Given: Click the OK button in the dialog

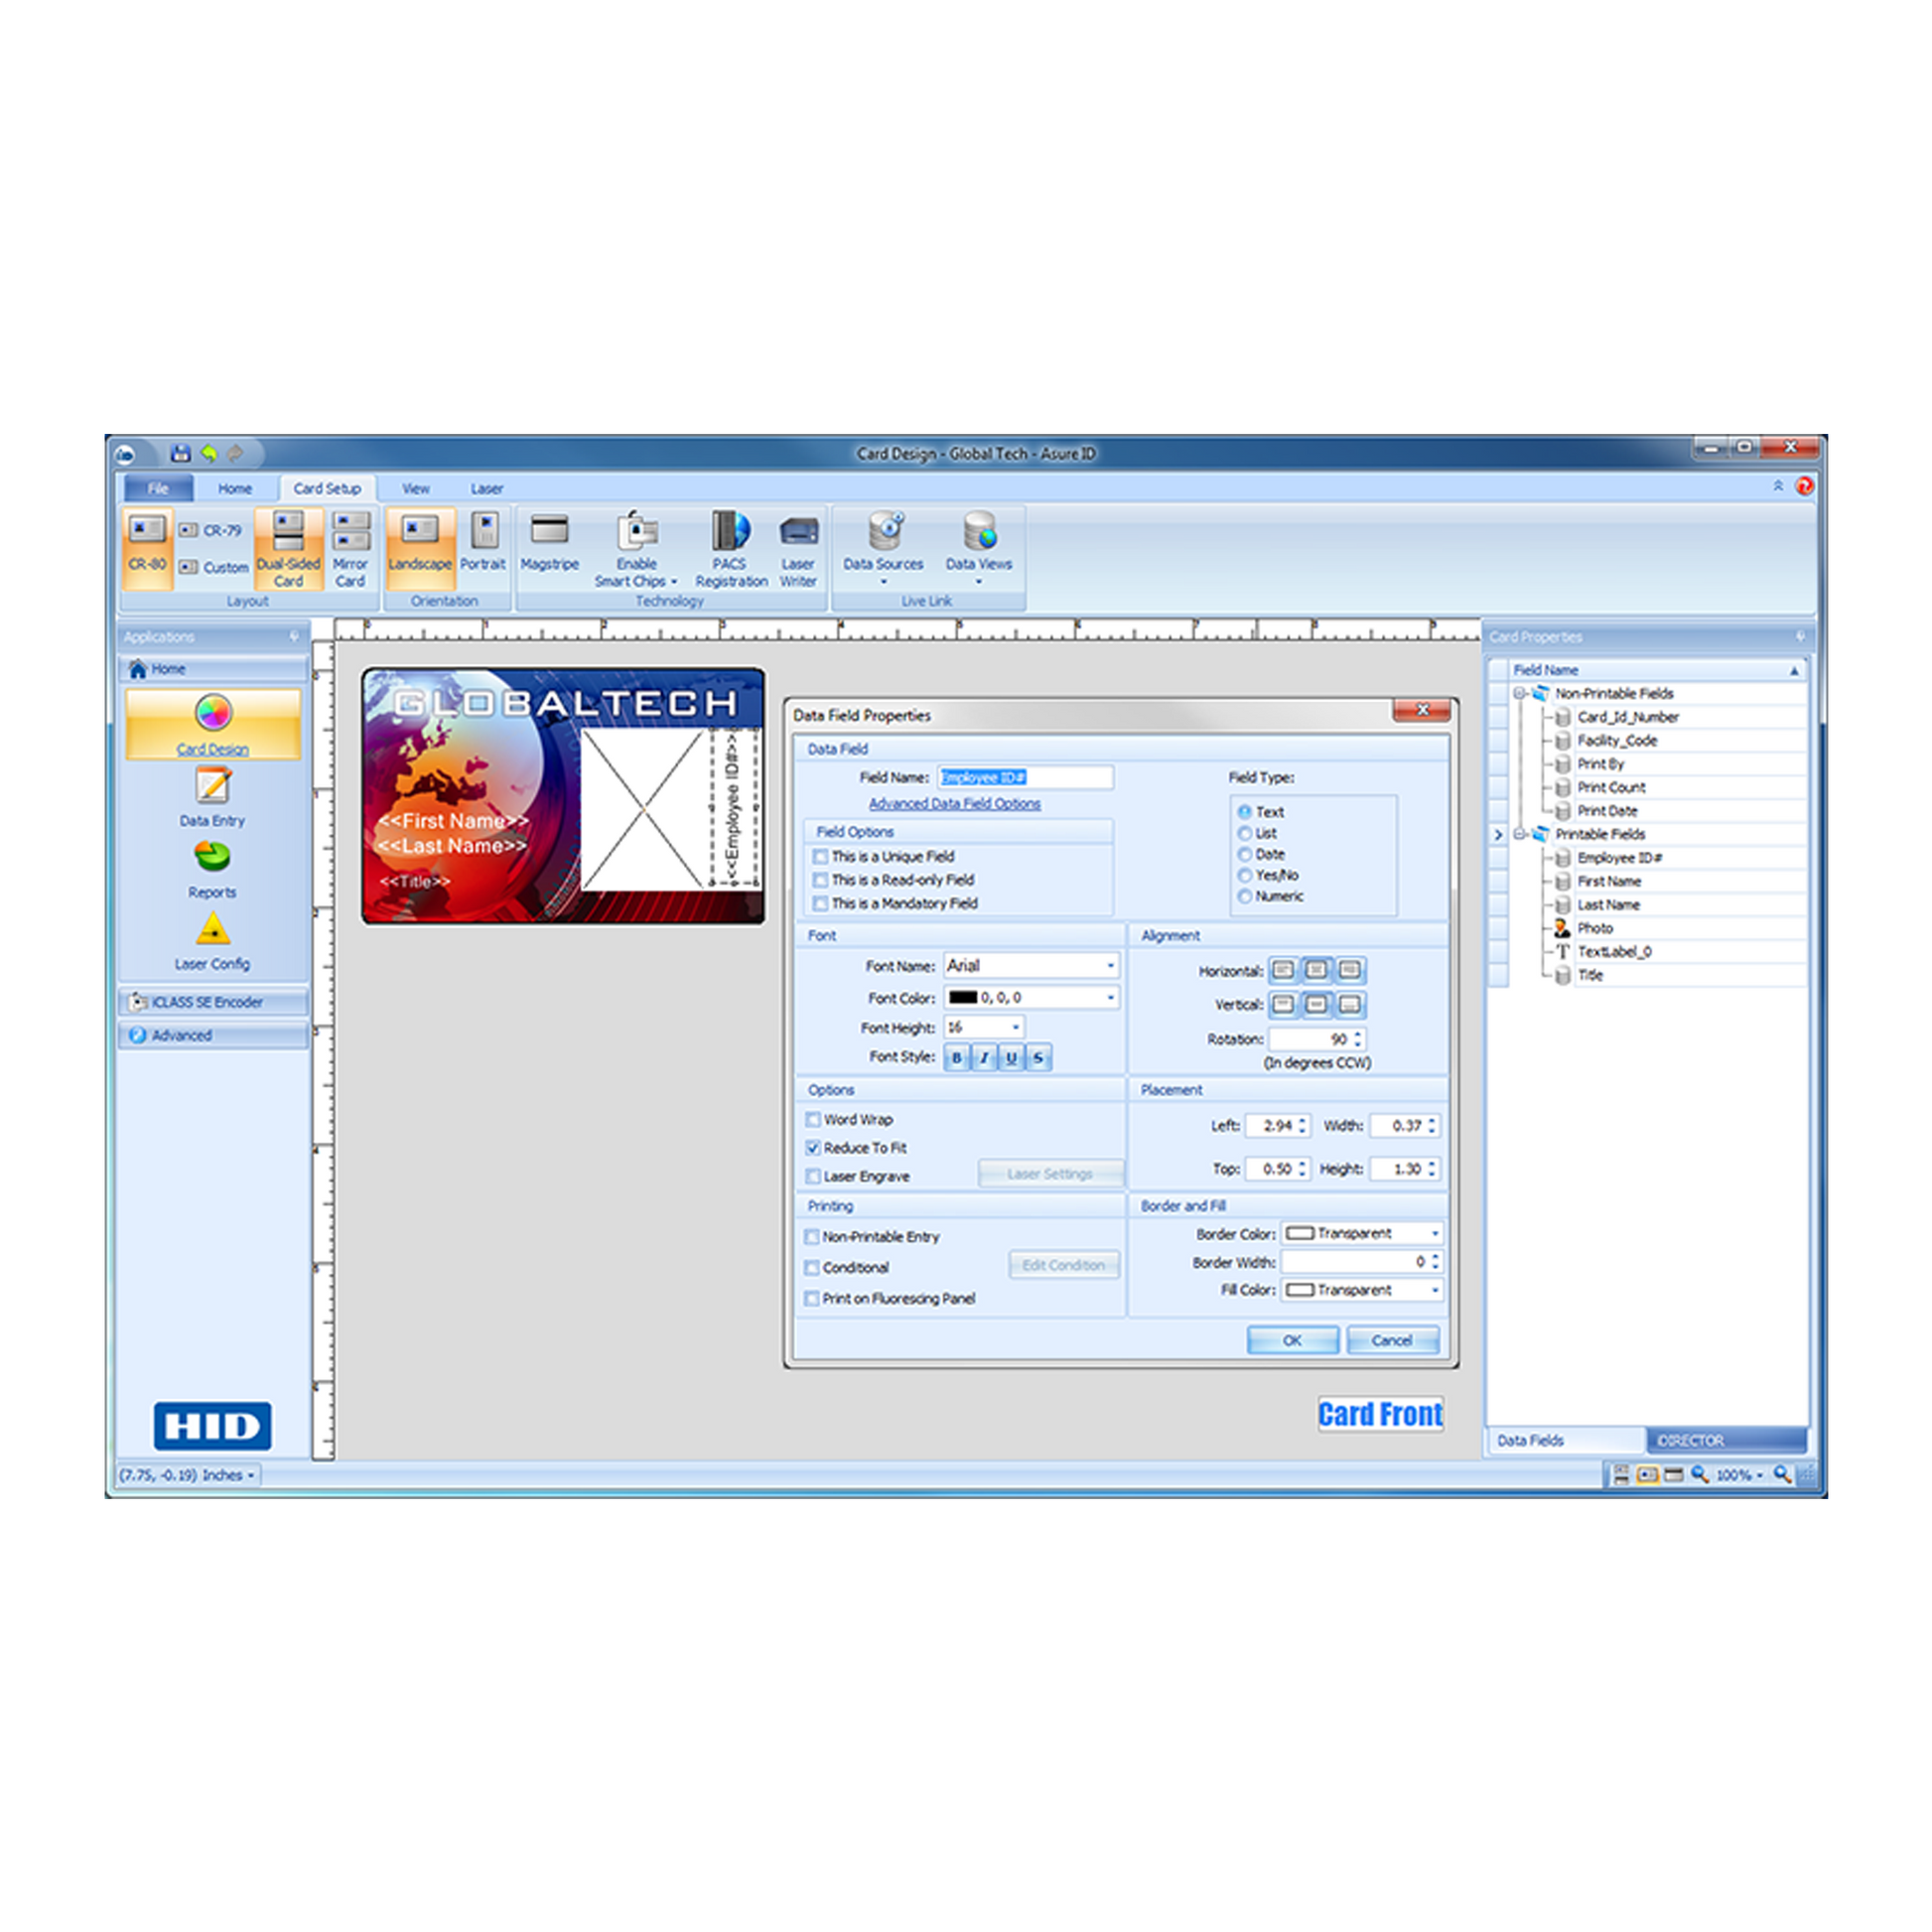Looking at the screenshot, I should coord(1292,1341).
